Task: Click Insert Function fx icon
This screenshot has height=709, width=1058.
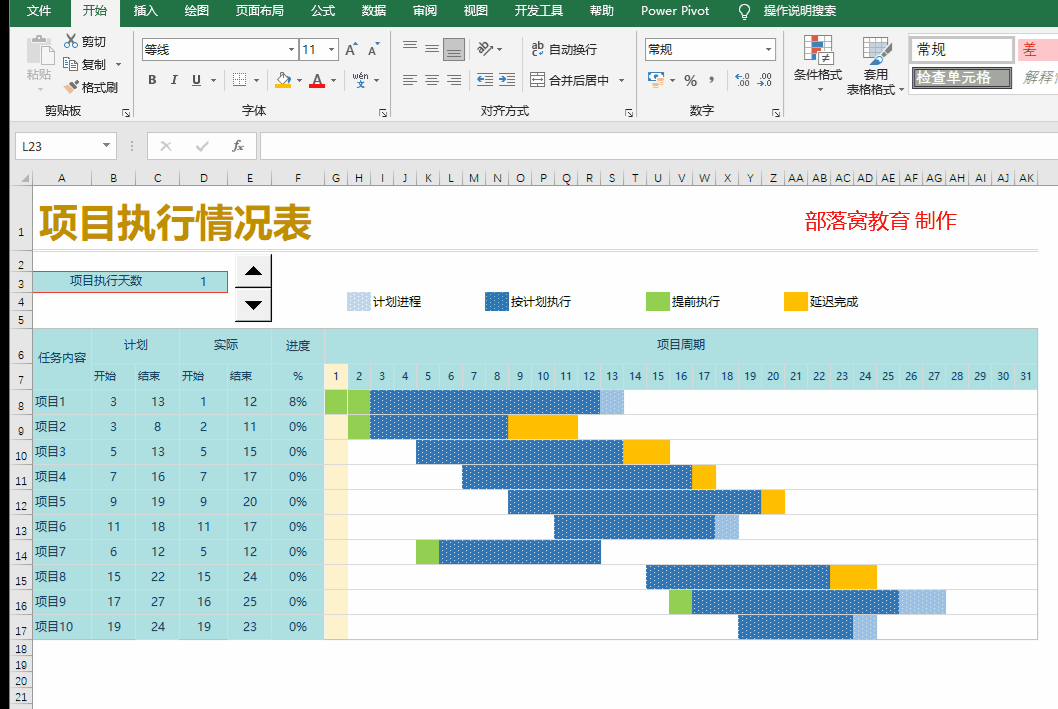Action: [238, 146]
